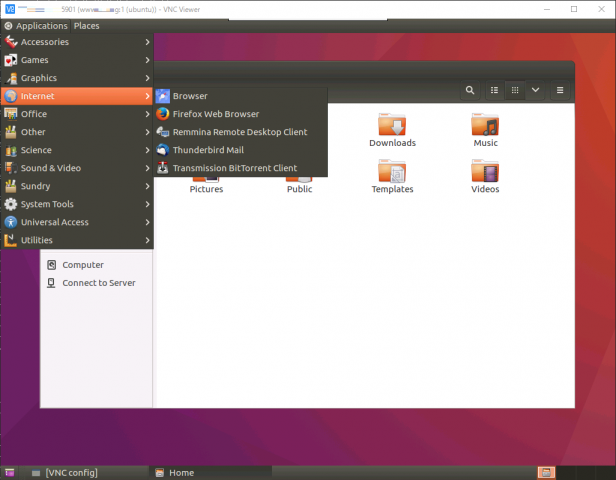
Task: Click the Public folder label
Action: click(299, 189)
